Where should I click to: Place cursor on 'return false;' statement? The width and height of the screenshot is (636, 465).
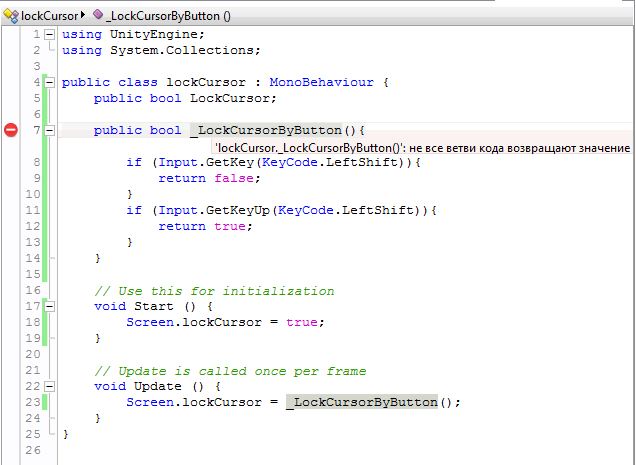coord(209,179)
